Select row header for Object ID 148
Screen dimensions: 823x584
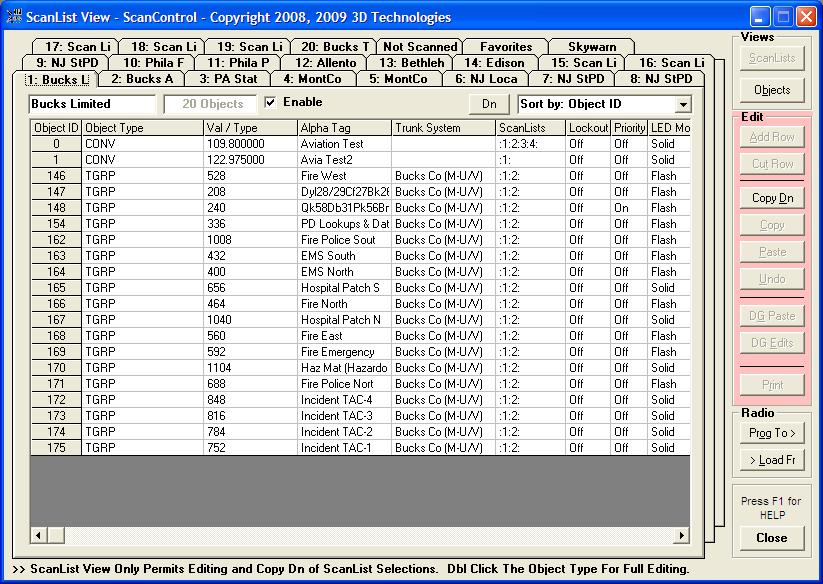(56, 208)
